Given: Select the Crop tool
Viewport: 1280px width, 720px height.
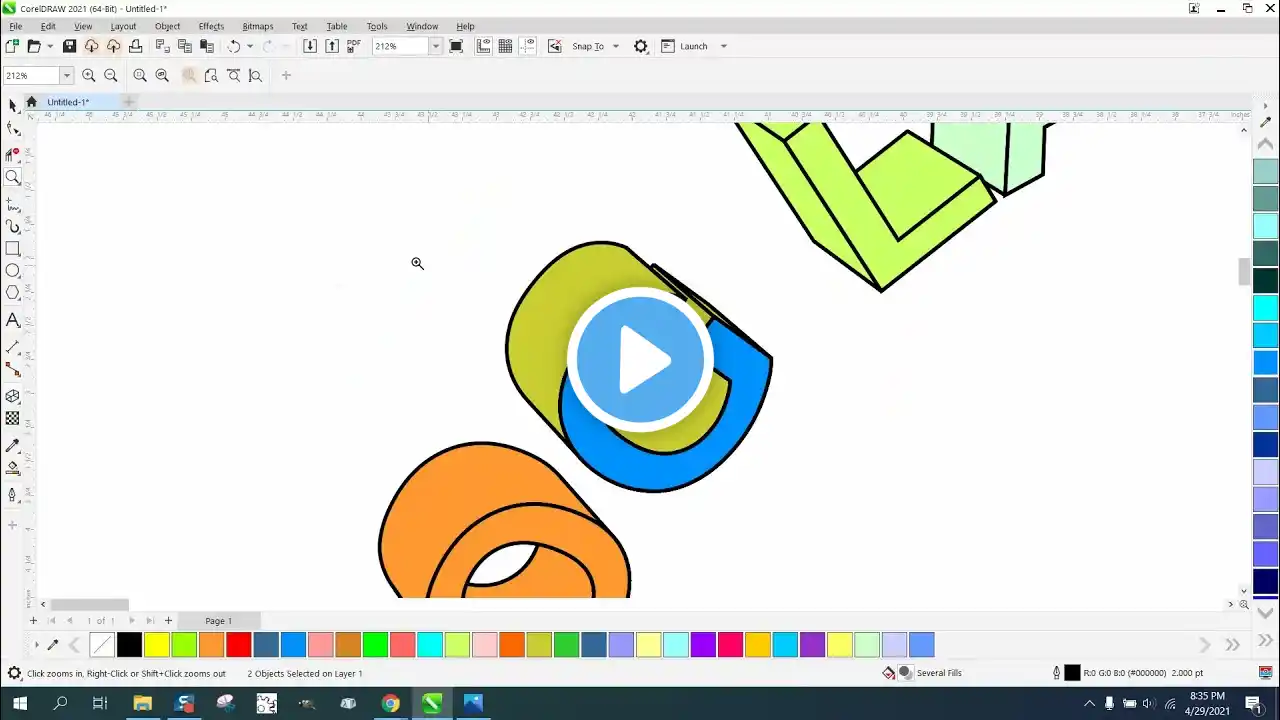Looking at the screenshot, I should [x=13, y=154].
